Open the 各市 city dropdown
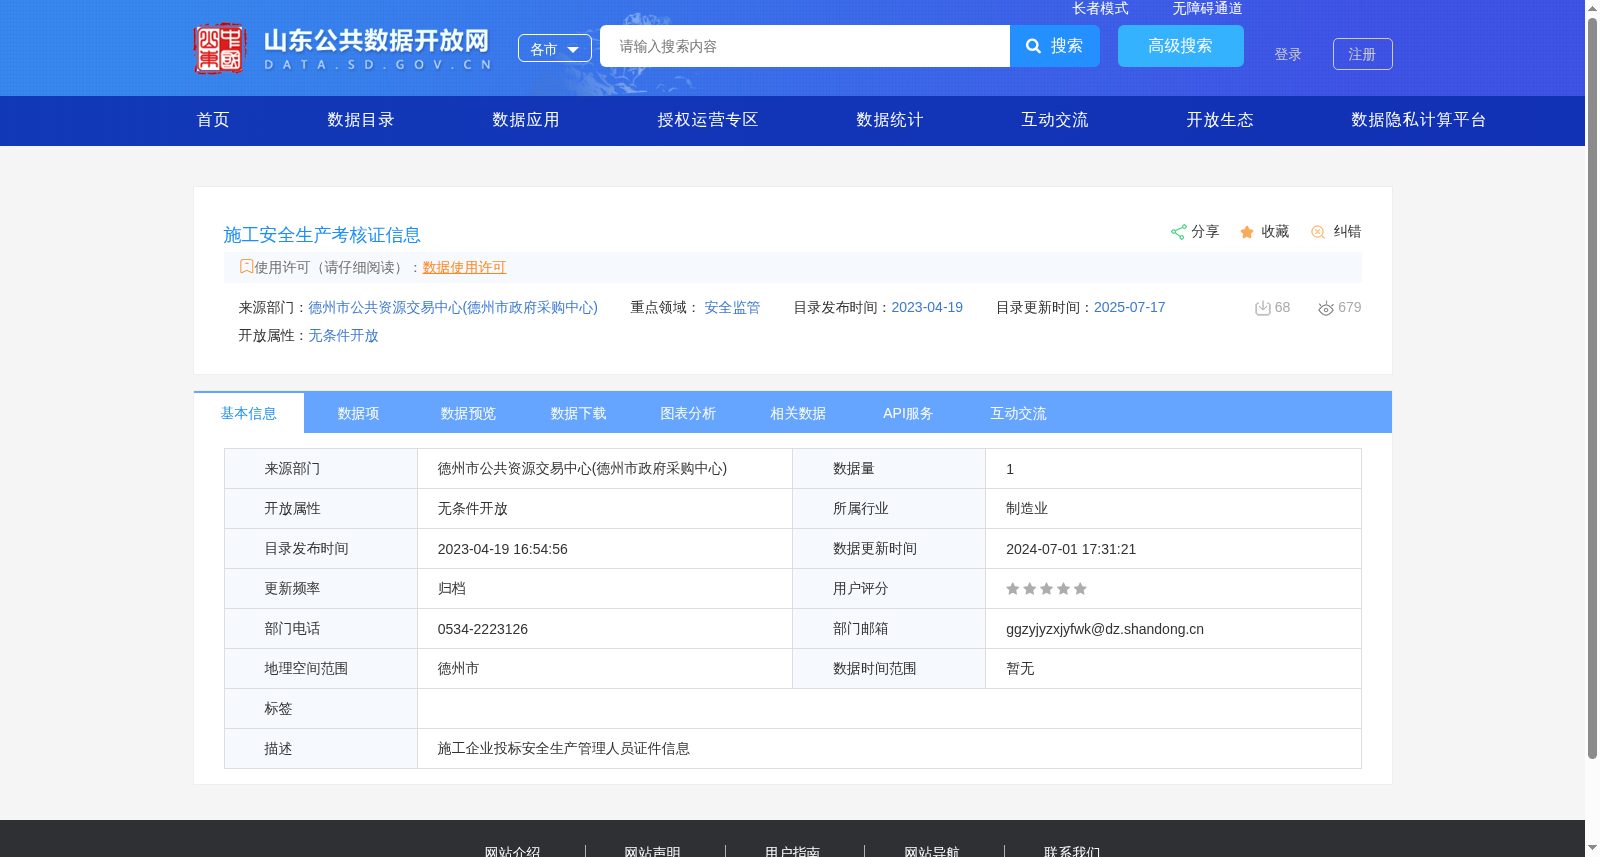 pyautogui.click(x=555, y=48)
